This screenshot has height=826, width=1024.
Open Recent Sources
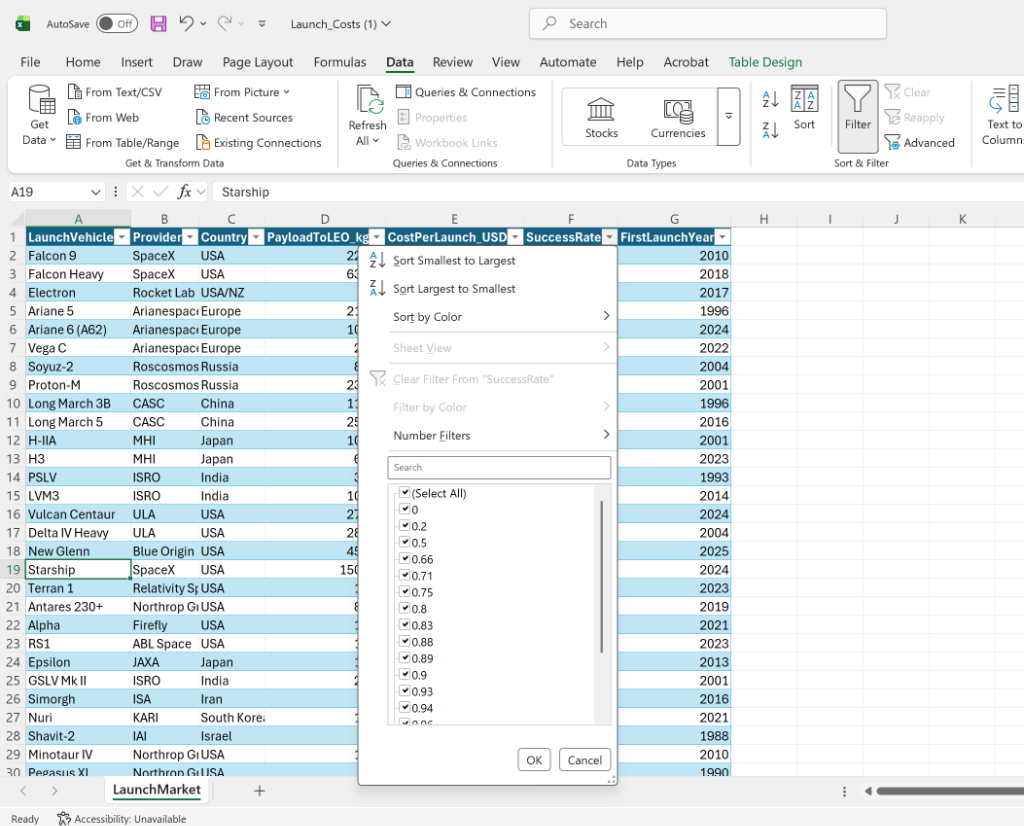coord(244,118)
